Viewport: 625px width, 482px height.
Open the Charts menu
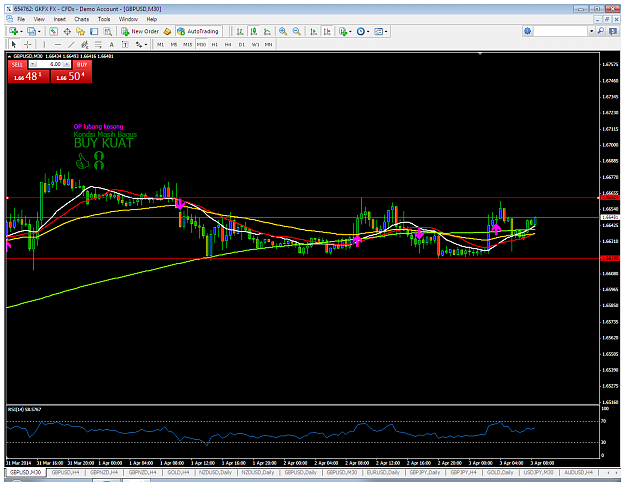click(x=81, y=19)
